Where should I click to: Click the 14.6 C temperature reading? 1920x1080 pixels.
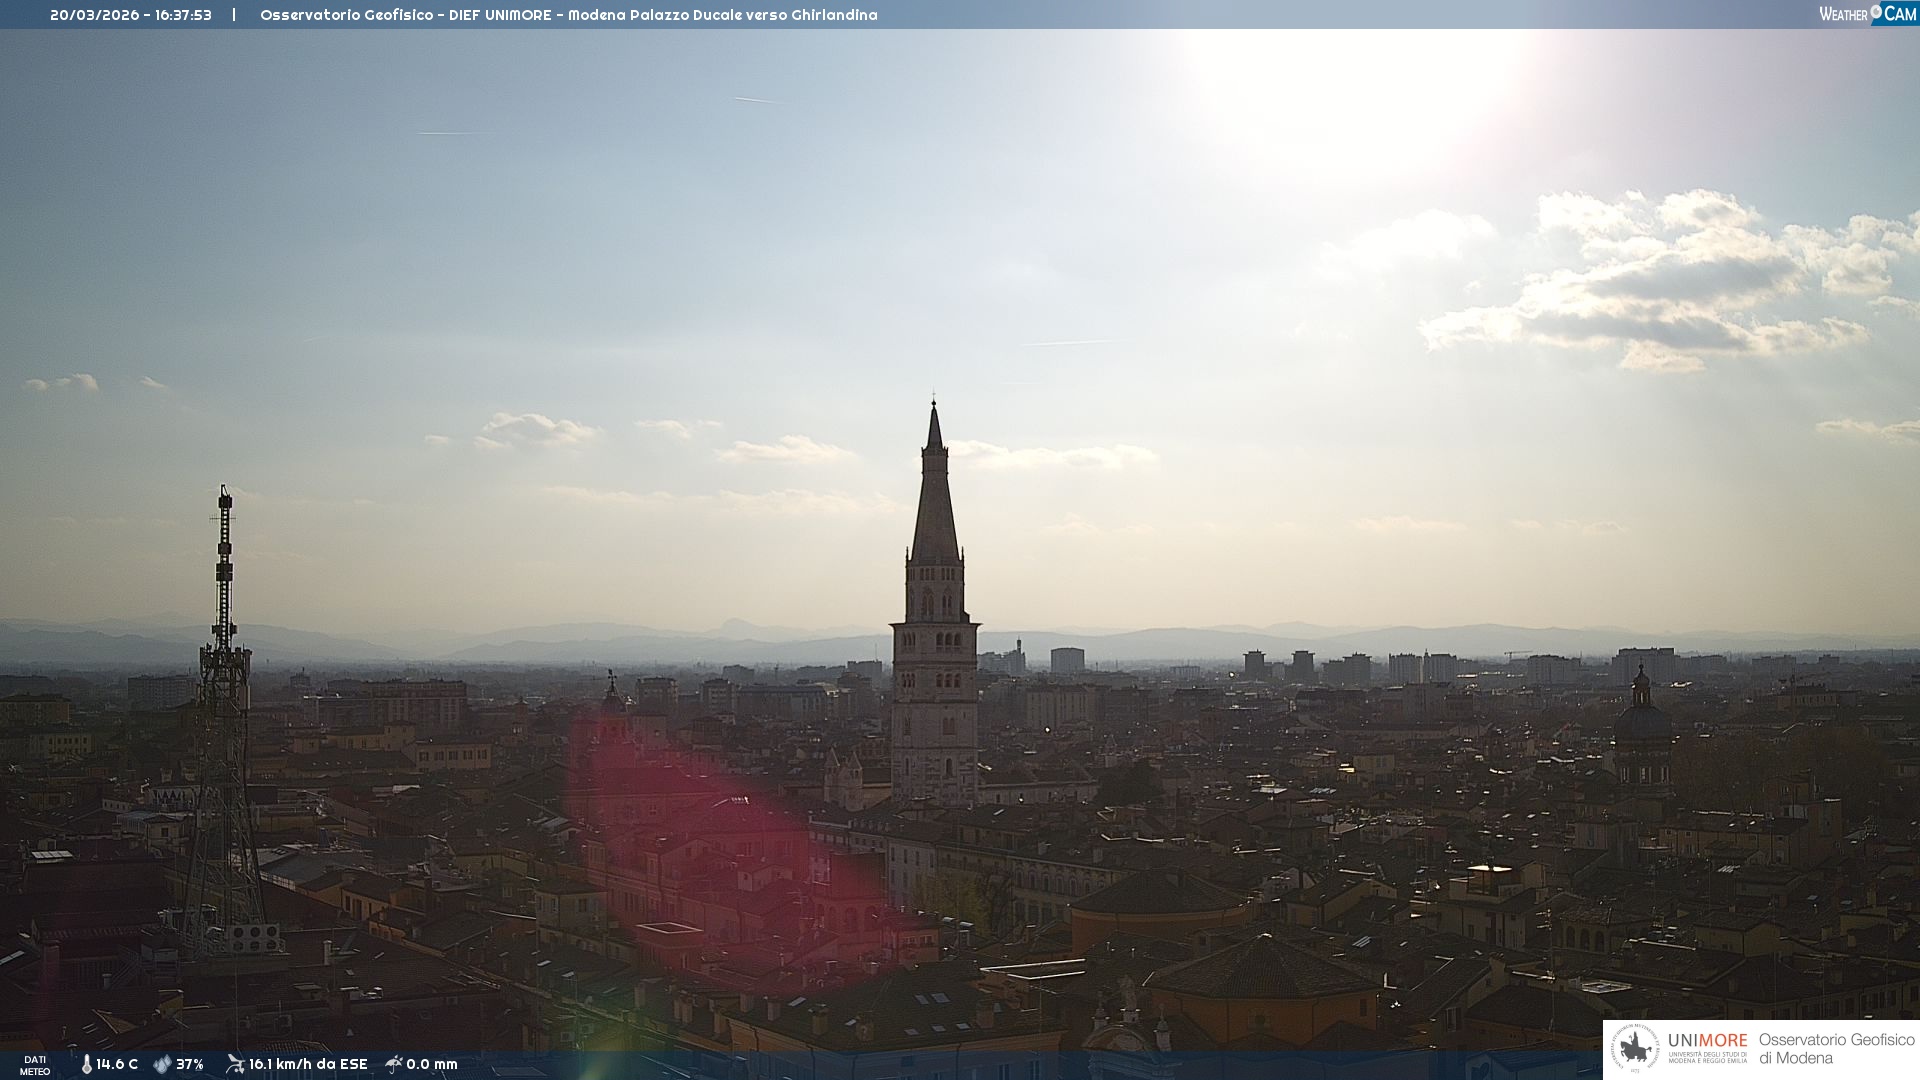(x=117, y=1065)
